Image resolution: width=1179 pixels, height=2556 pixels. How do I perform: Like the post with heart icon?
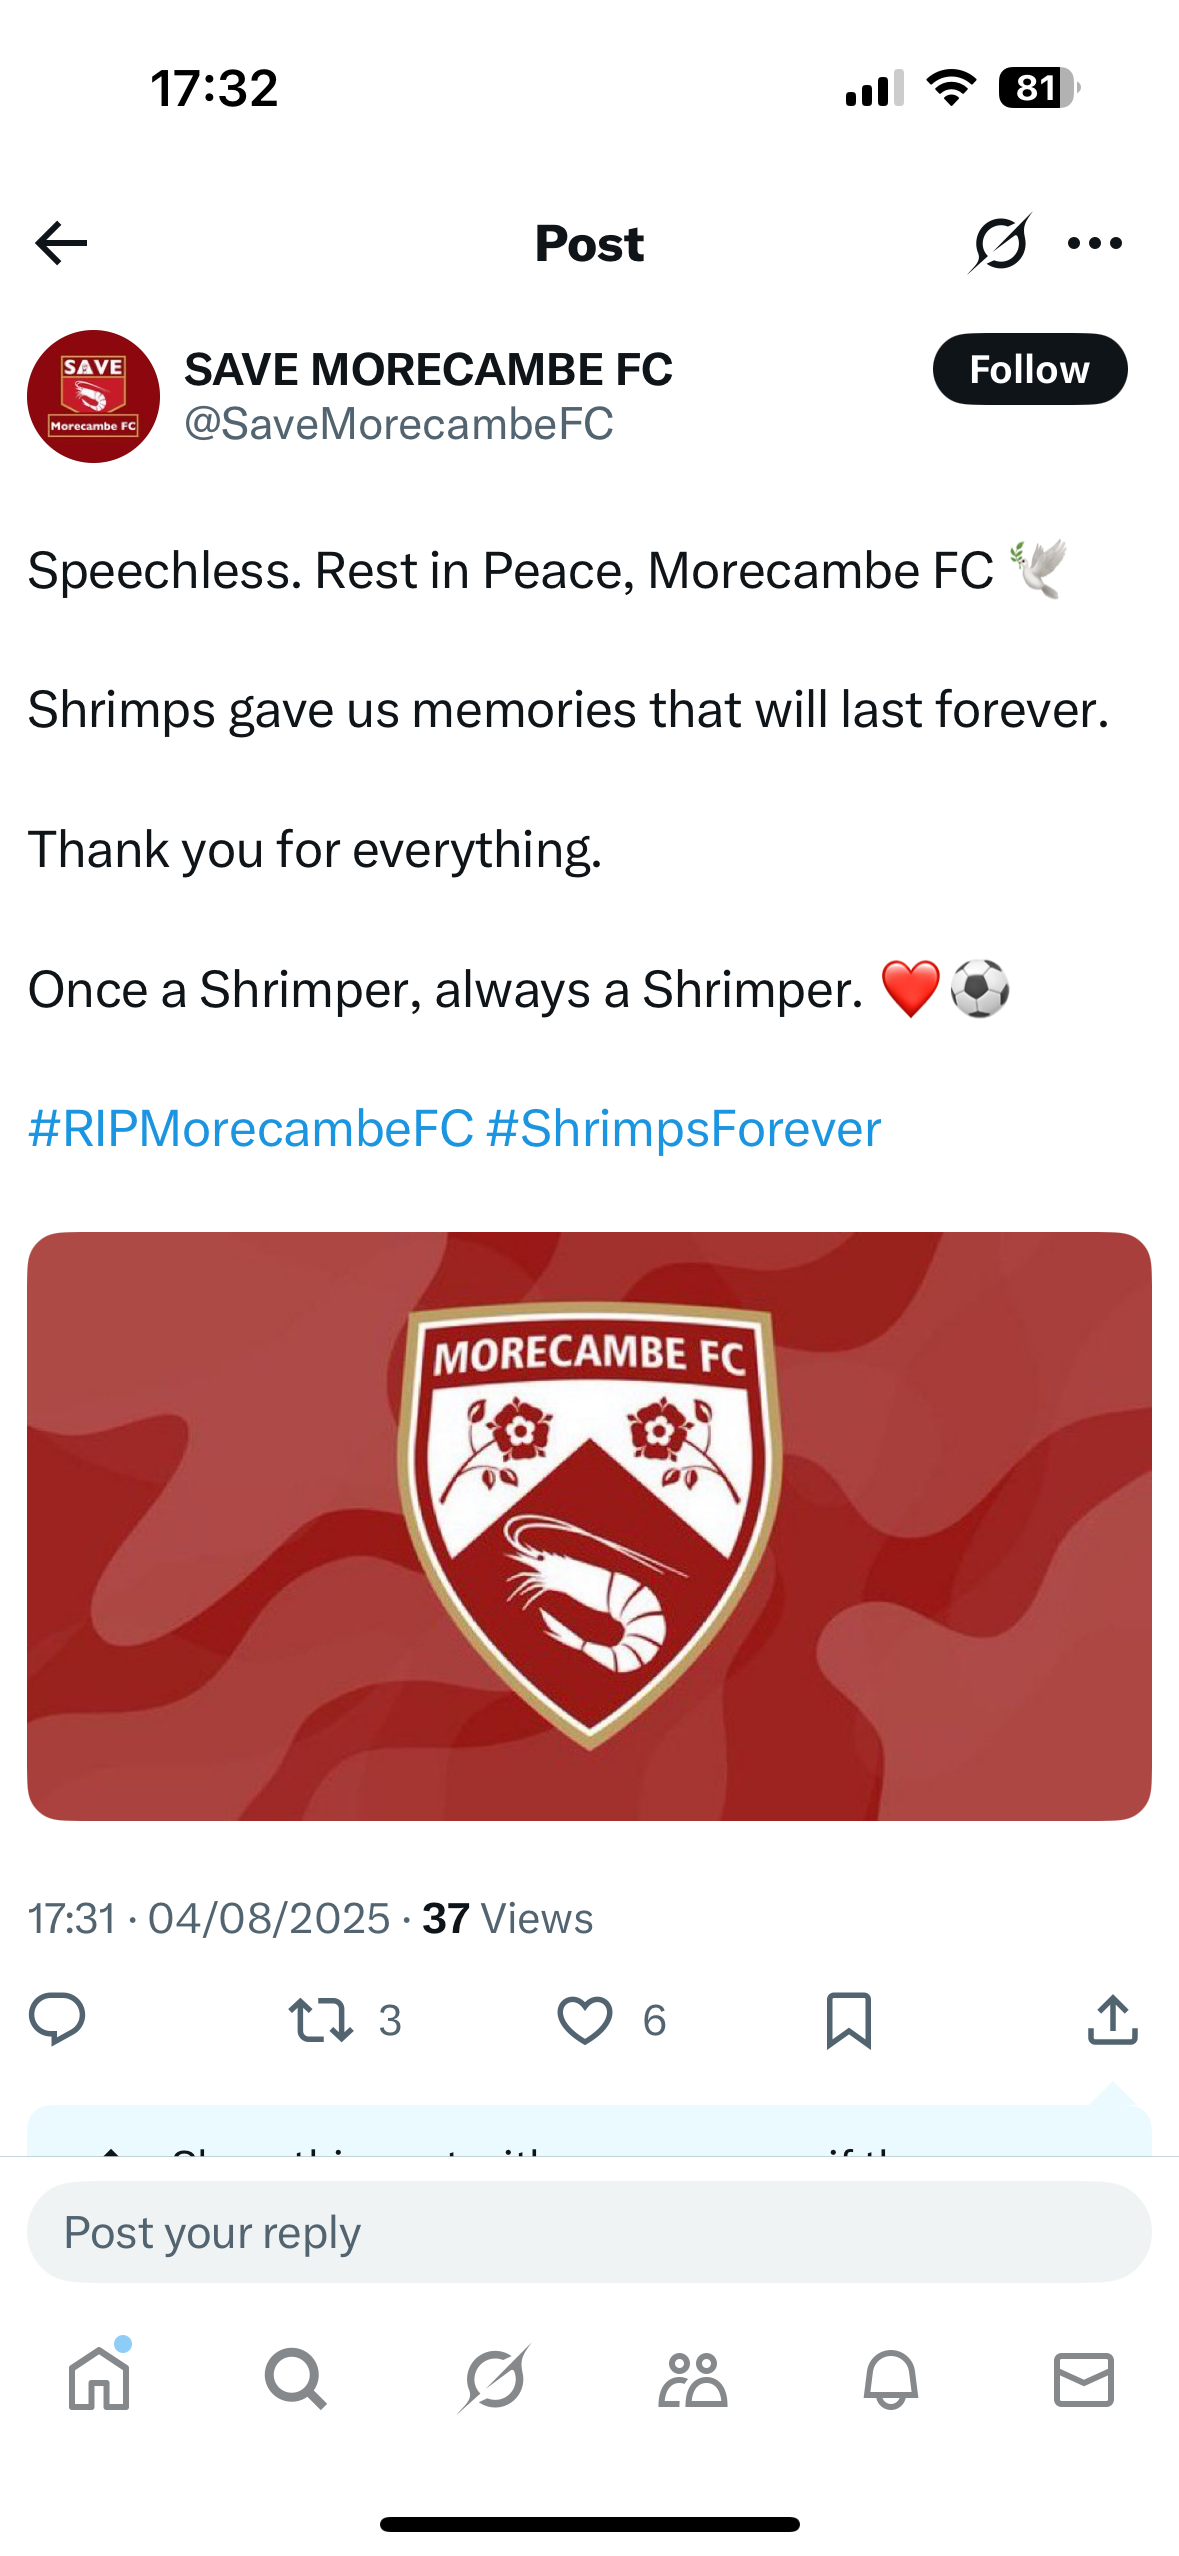click(584, 2019)
